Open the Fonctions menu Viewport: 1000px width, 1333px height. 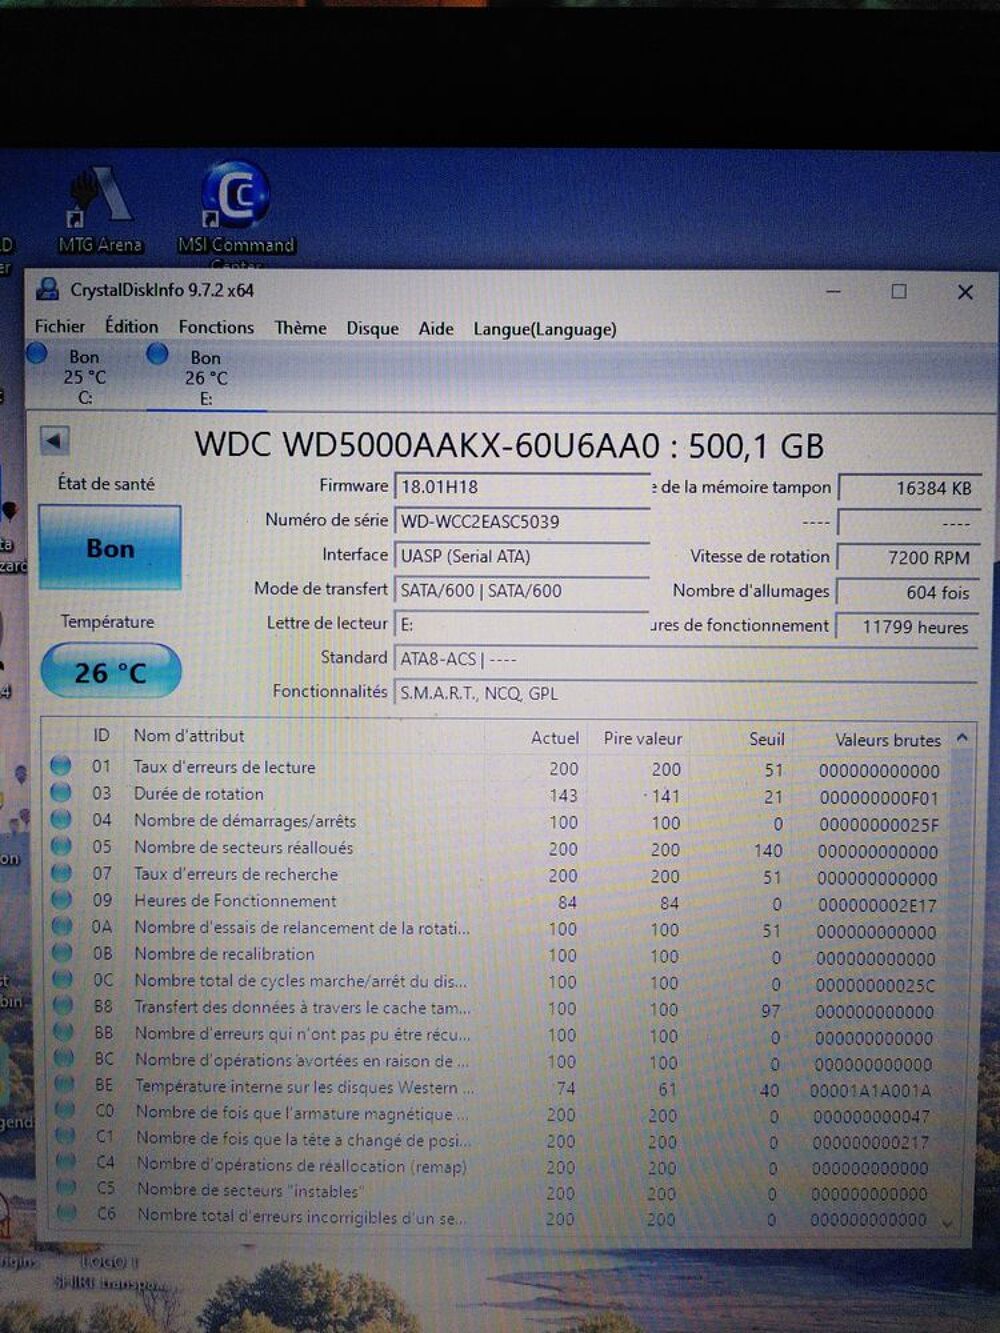[x=216, y=327]
